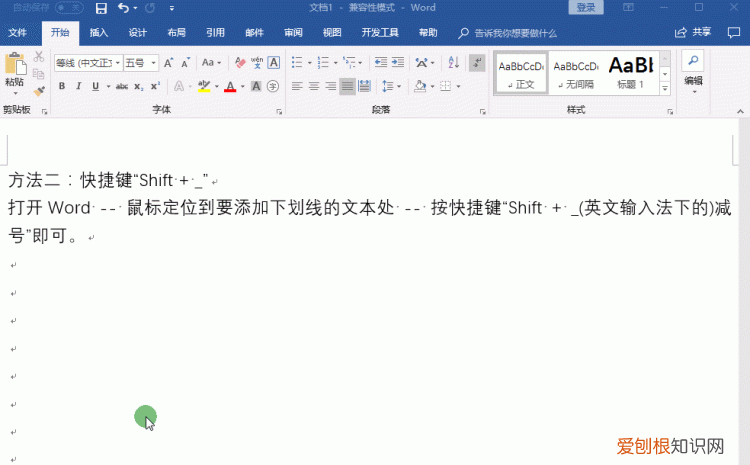
Task: Open the 开发工具 (Developer) tab
Action: click(380, 33)
